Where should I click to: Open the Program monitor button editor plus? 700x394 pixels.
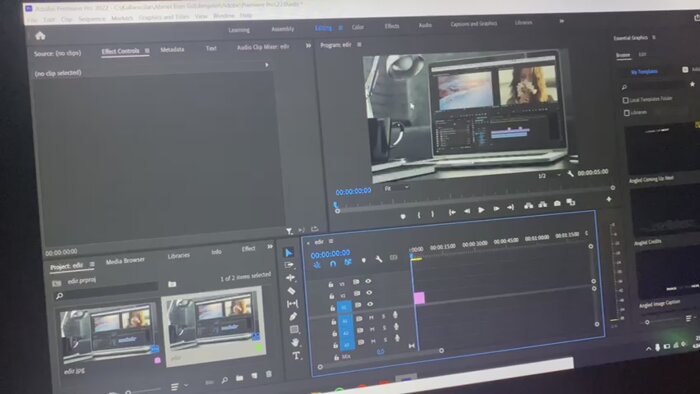pos(609,199)
